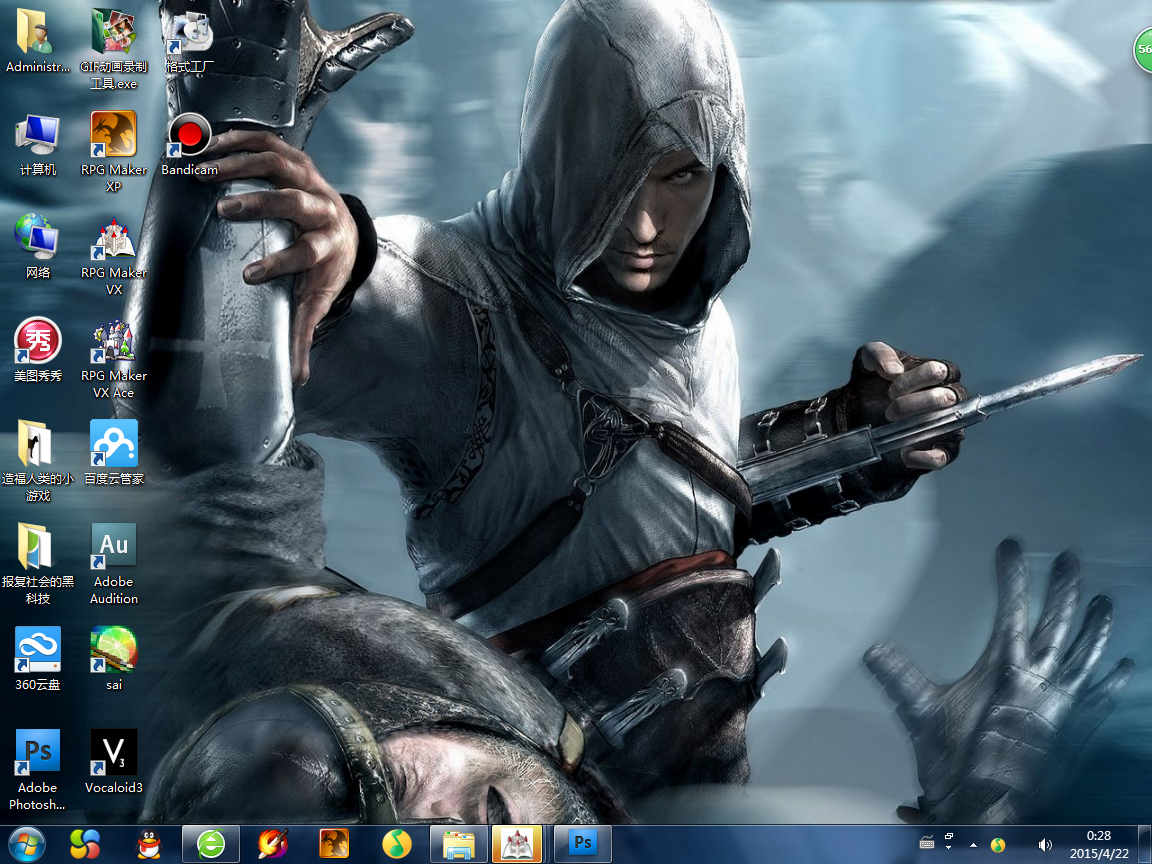
Task: Select the Adobe Audition desktop shortcut
Action: pos(114,564)
